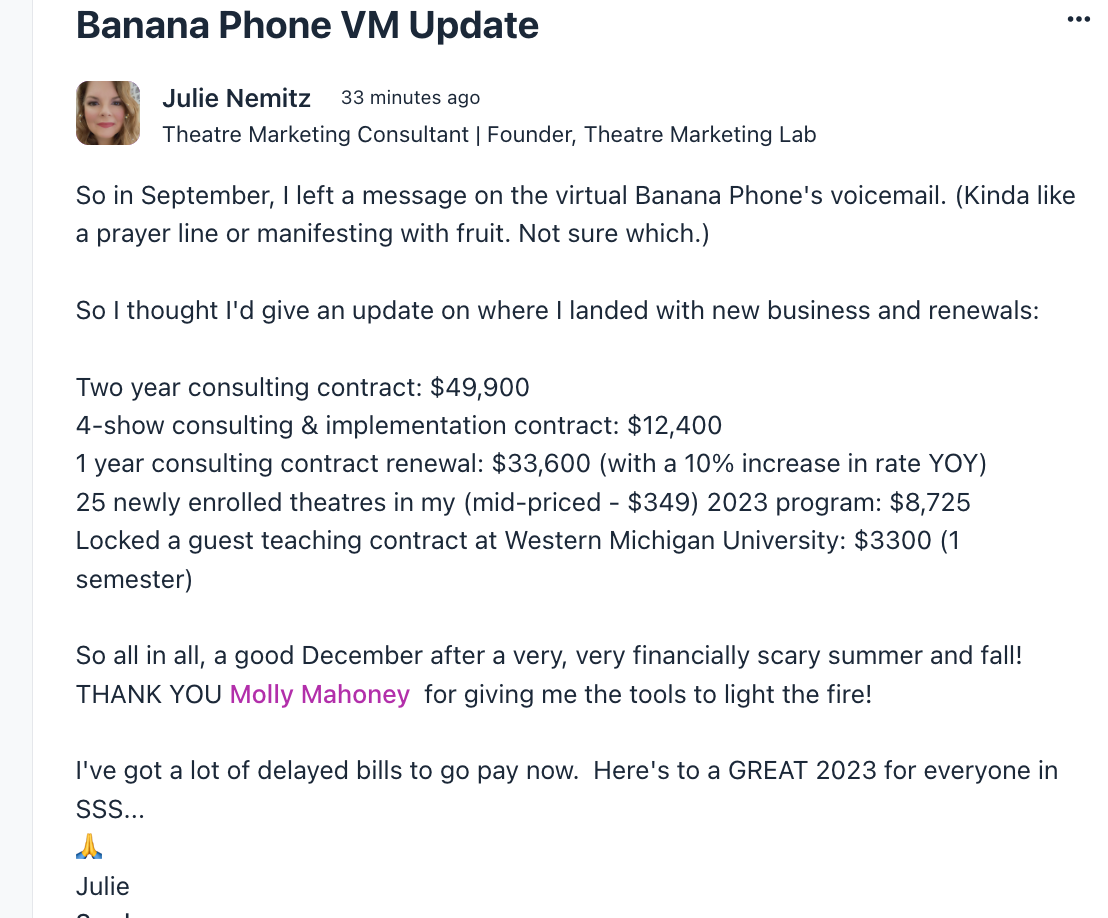Click the "Two year consulting contract: $49,900" line

point(302,387)
